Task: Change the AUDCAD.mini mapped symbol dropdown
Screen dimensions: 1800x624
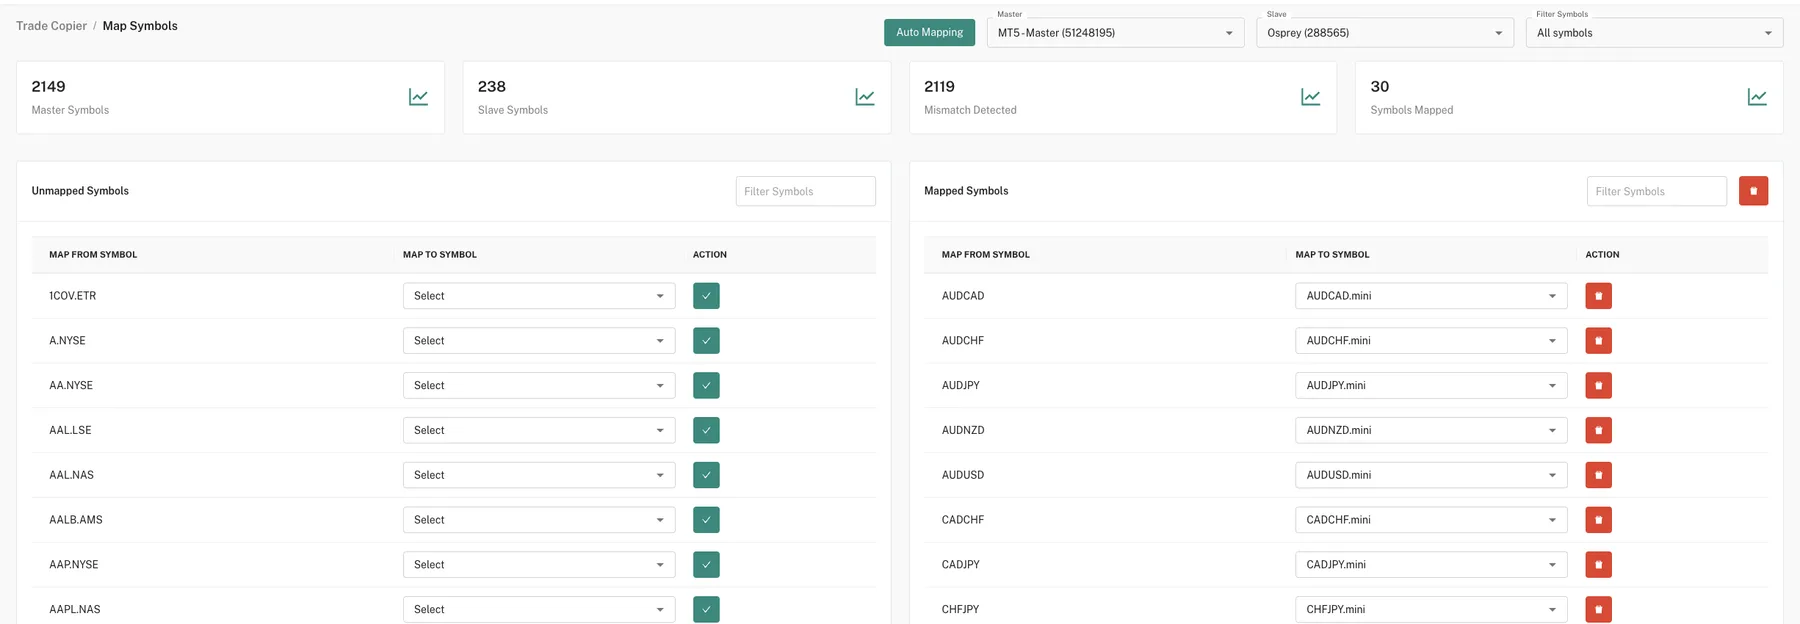Action: click(x=1431, y=296)
